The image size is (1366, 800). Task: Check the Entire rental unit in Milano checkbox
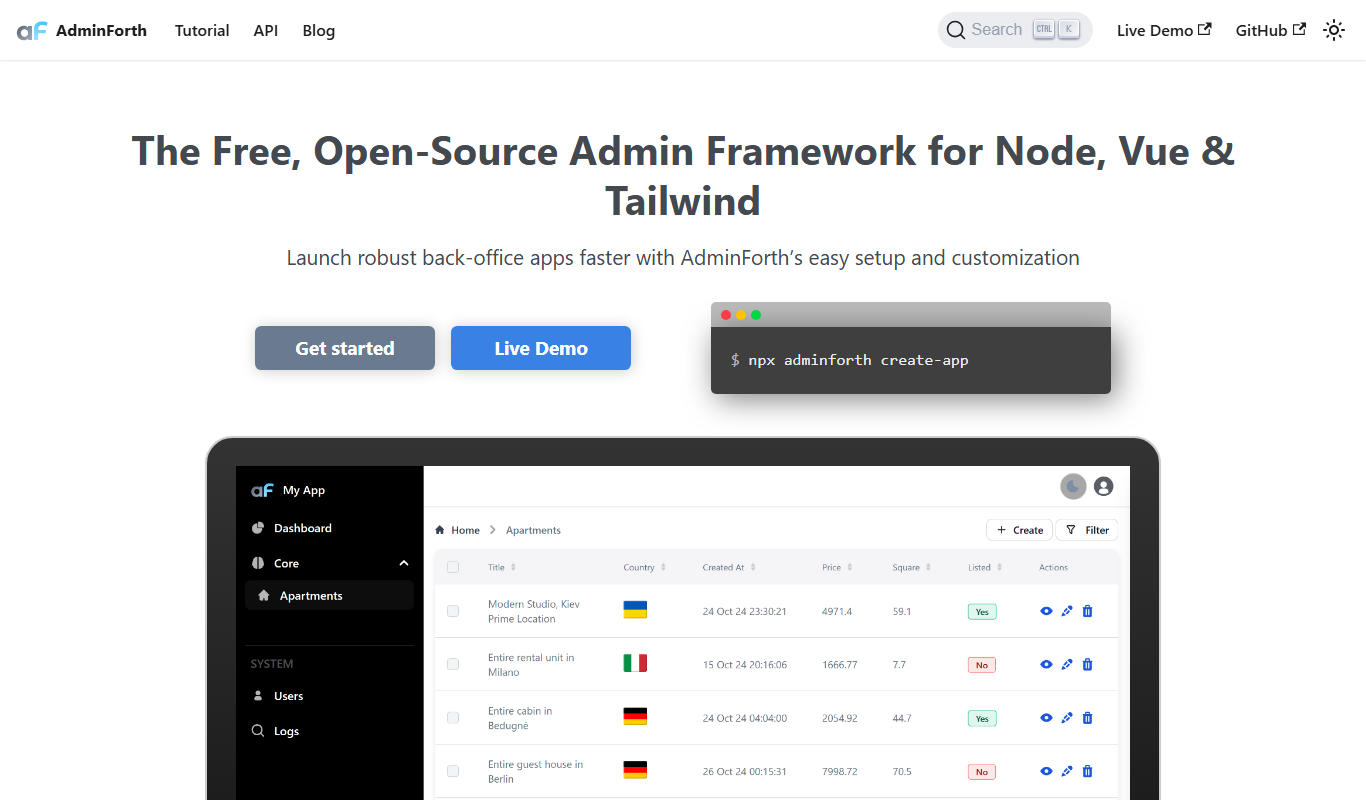[453, 664]
